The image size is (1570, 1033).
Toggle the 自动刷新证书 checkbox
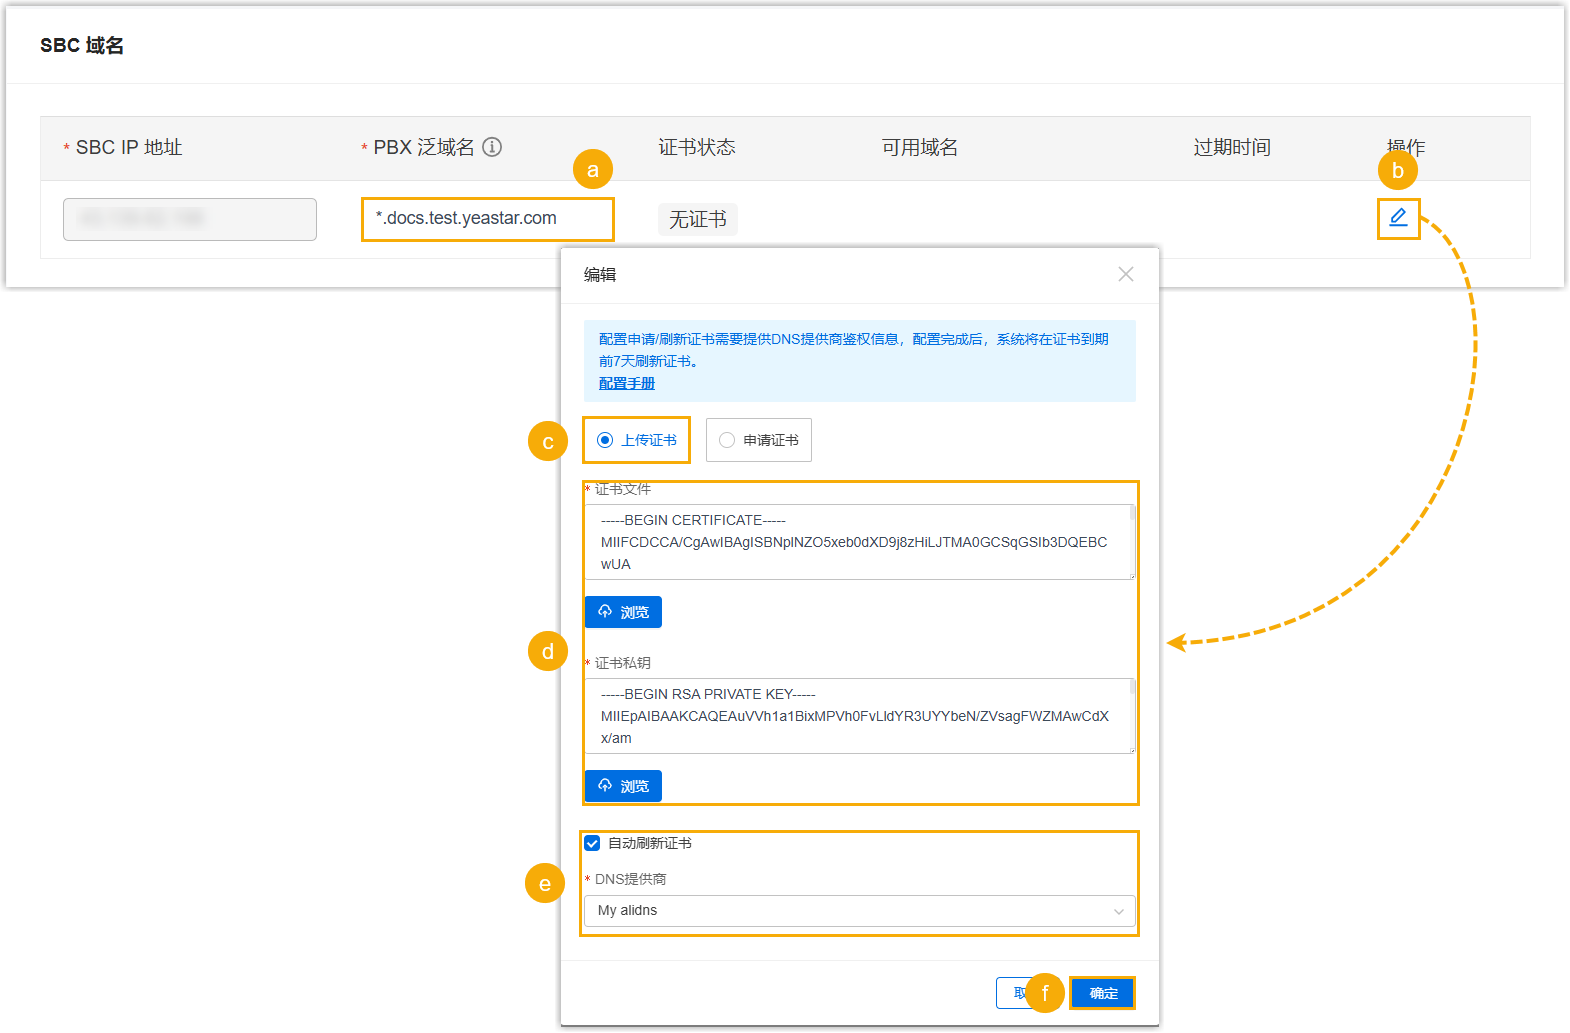[592, 843]
